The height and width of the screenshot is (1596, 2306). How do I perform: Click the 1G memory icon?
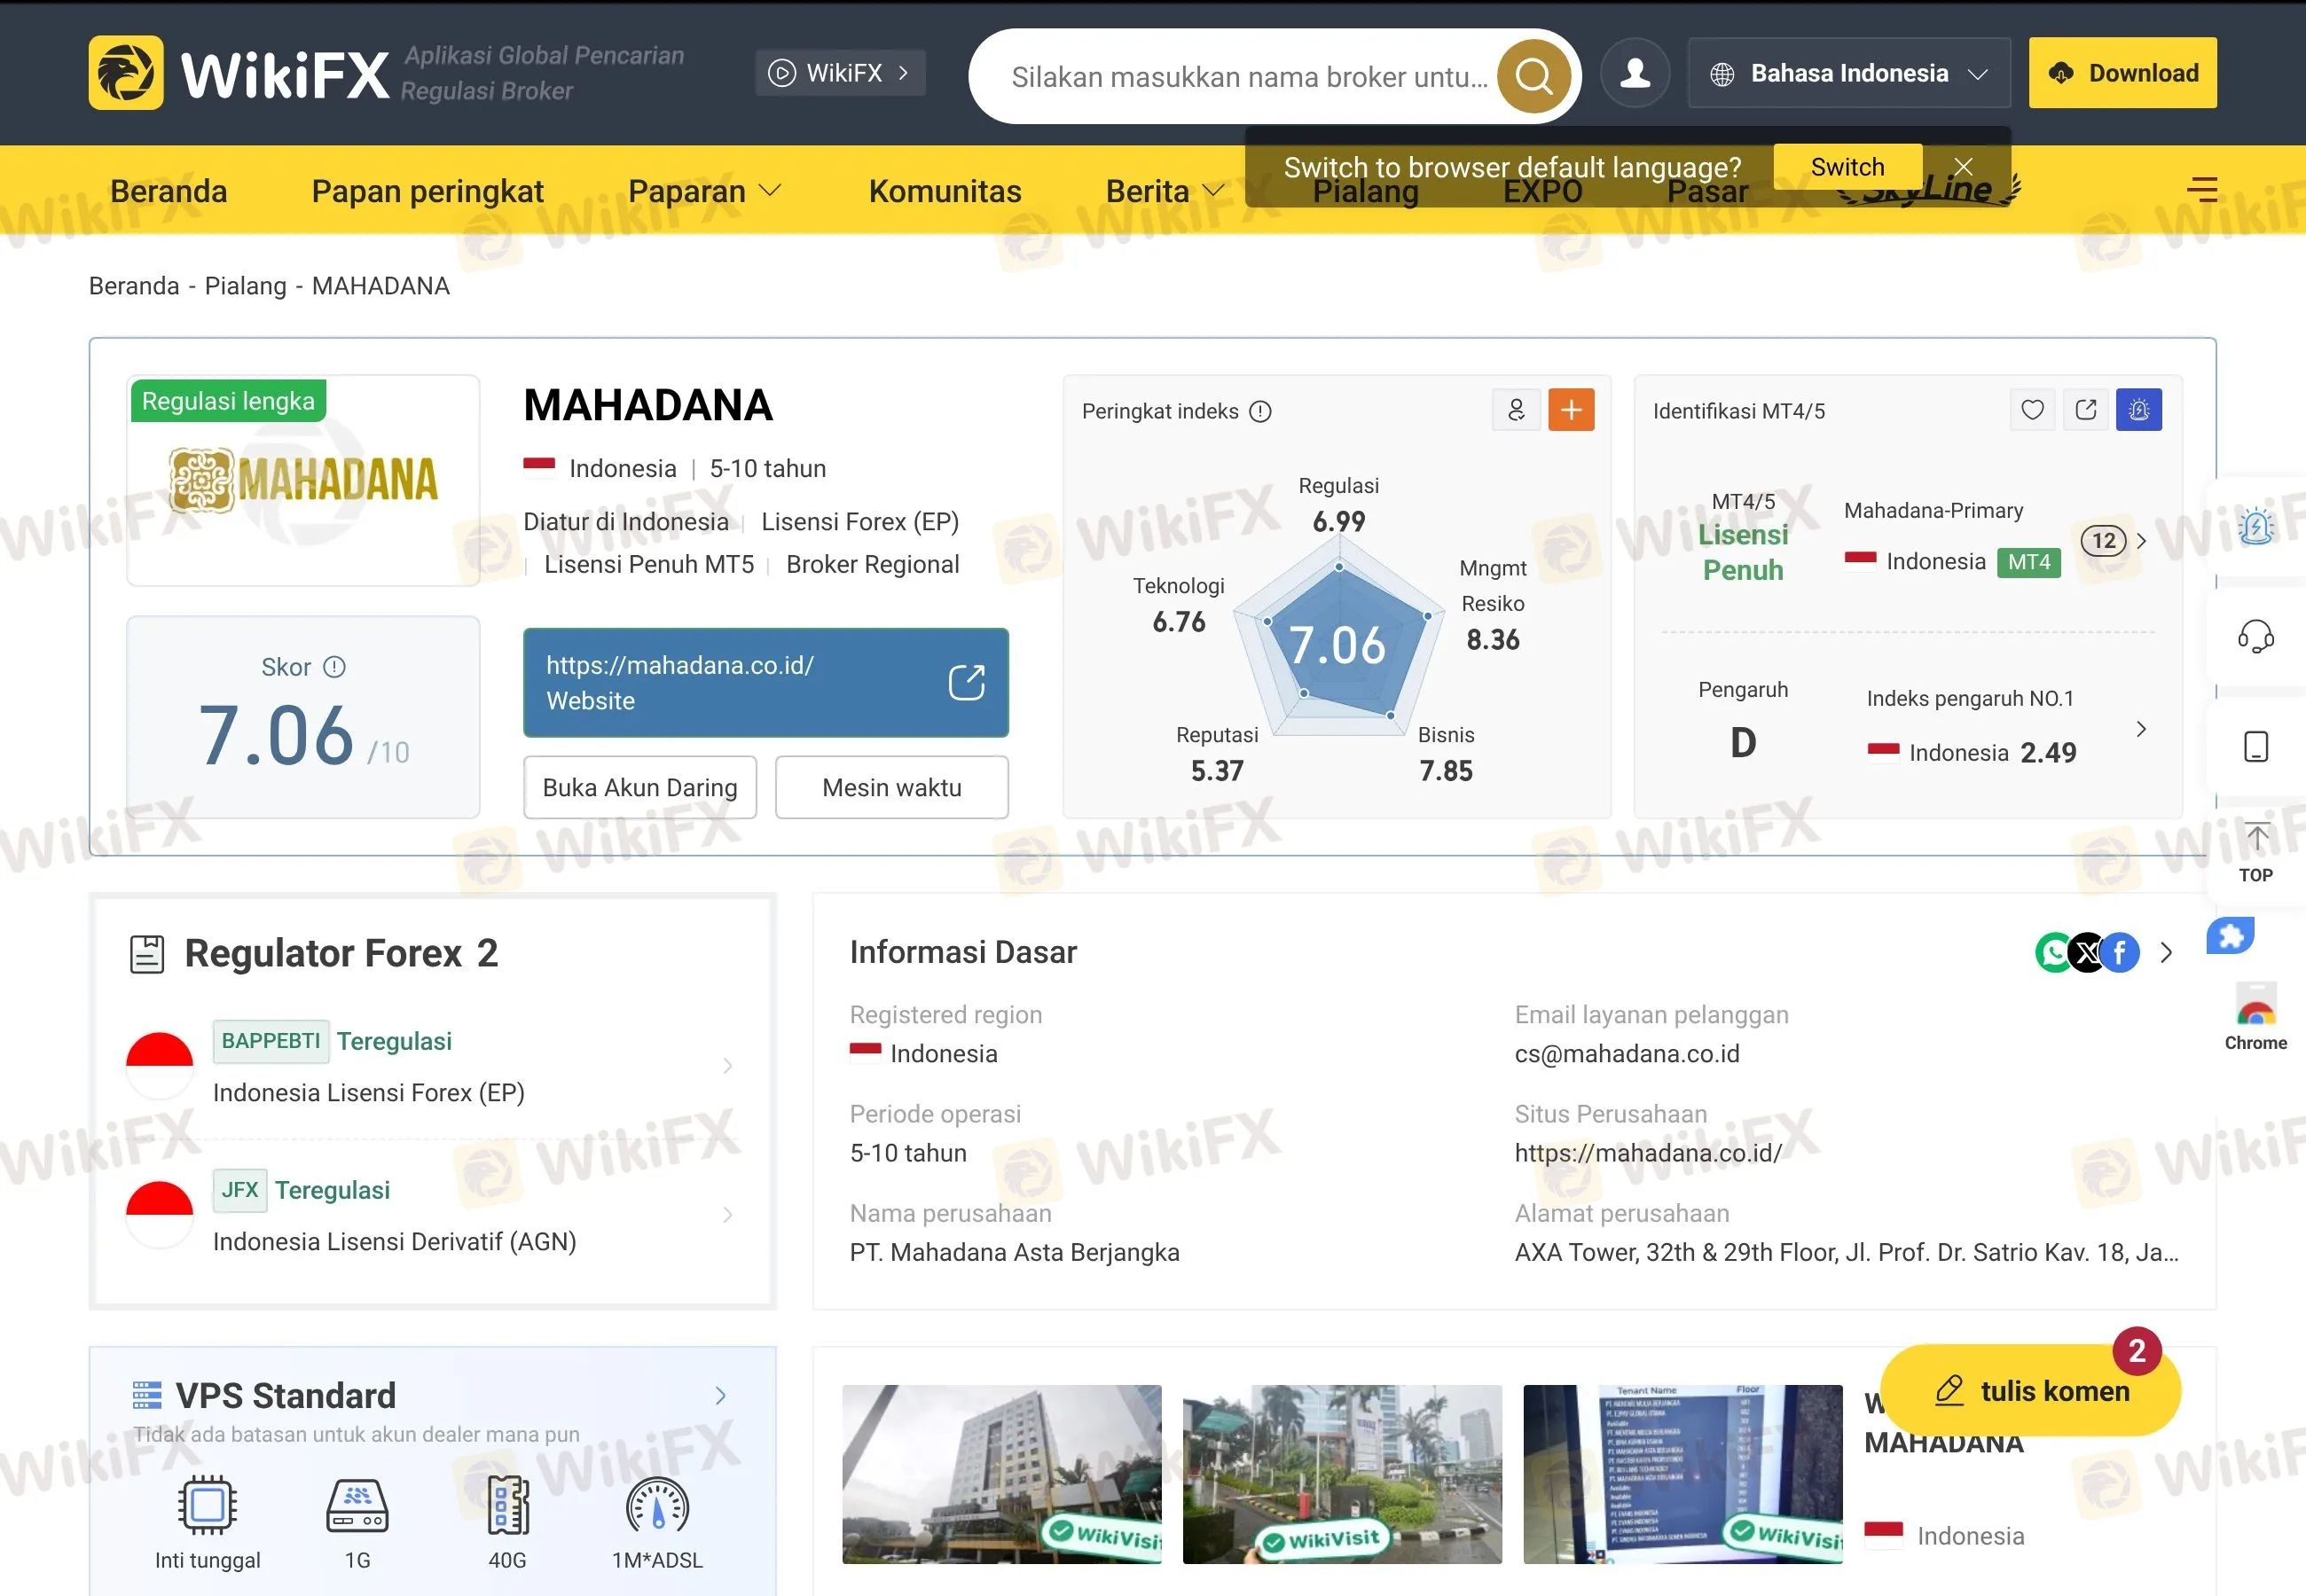[357, 1504]
